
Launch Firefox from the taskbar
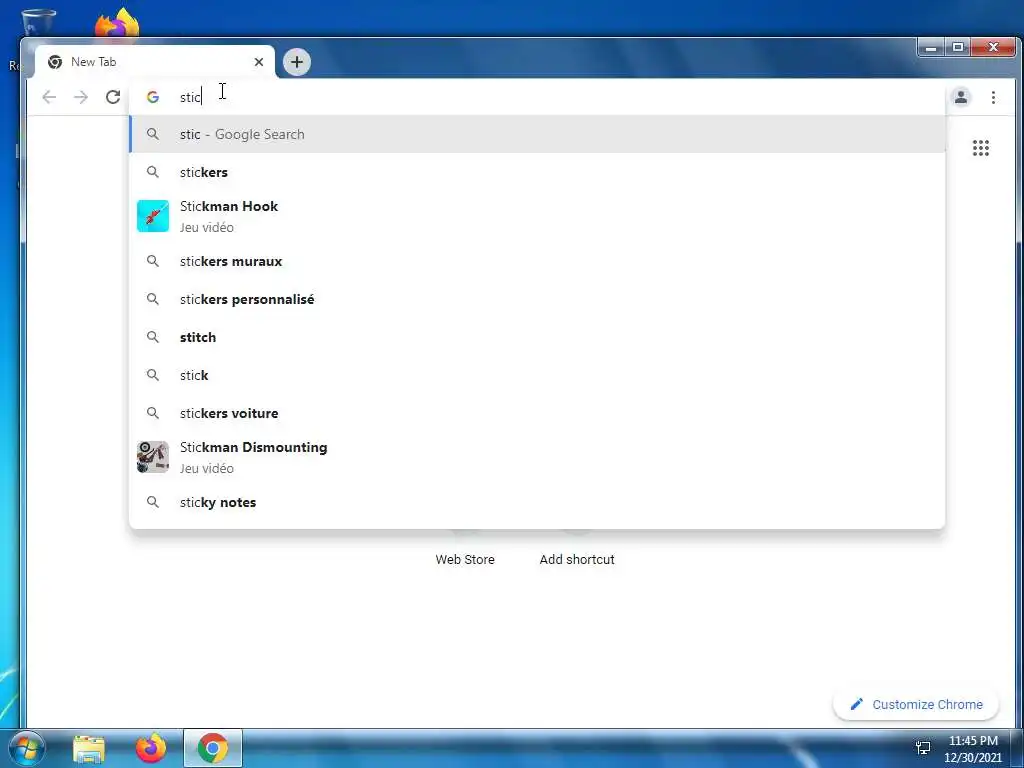(x=151, y=748)
